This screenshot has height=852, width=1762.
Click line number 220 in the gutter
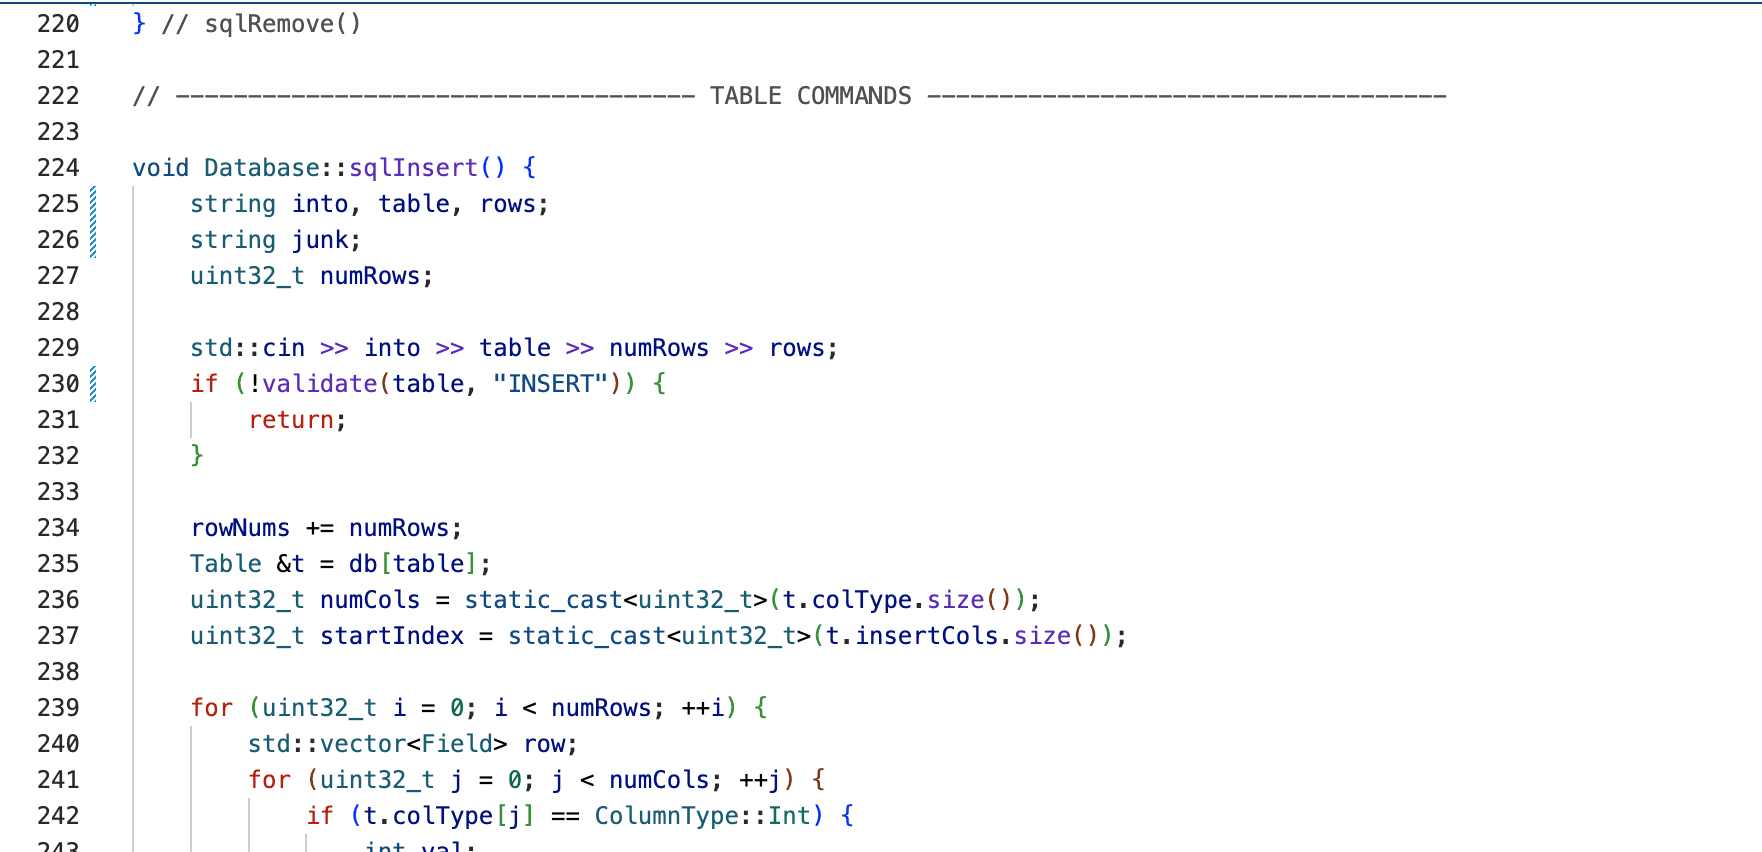pos(58,24)
